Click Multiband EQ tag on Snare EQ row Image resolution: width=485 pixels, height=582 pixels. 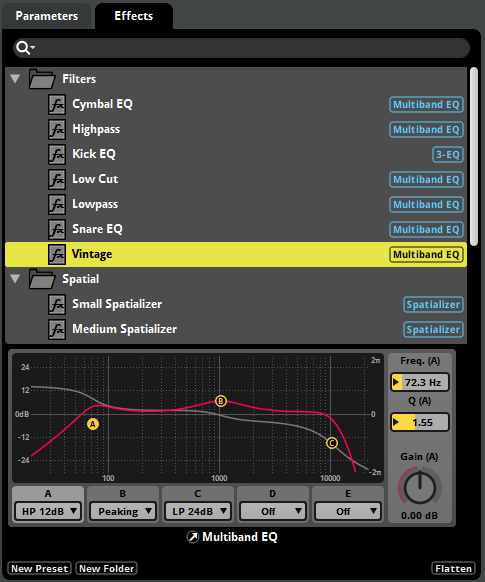tap(426, 229)
